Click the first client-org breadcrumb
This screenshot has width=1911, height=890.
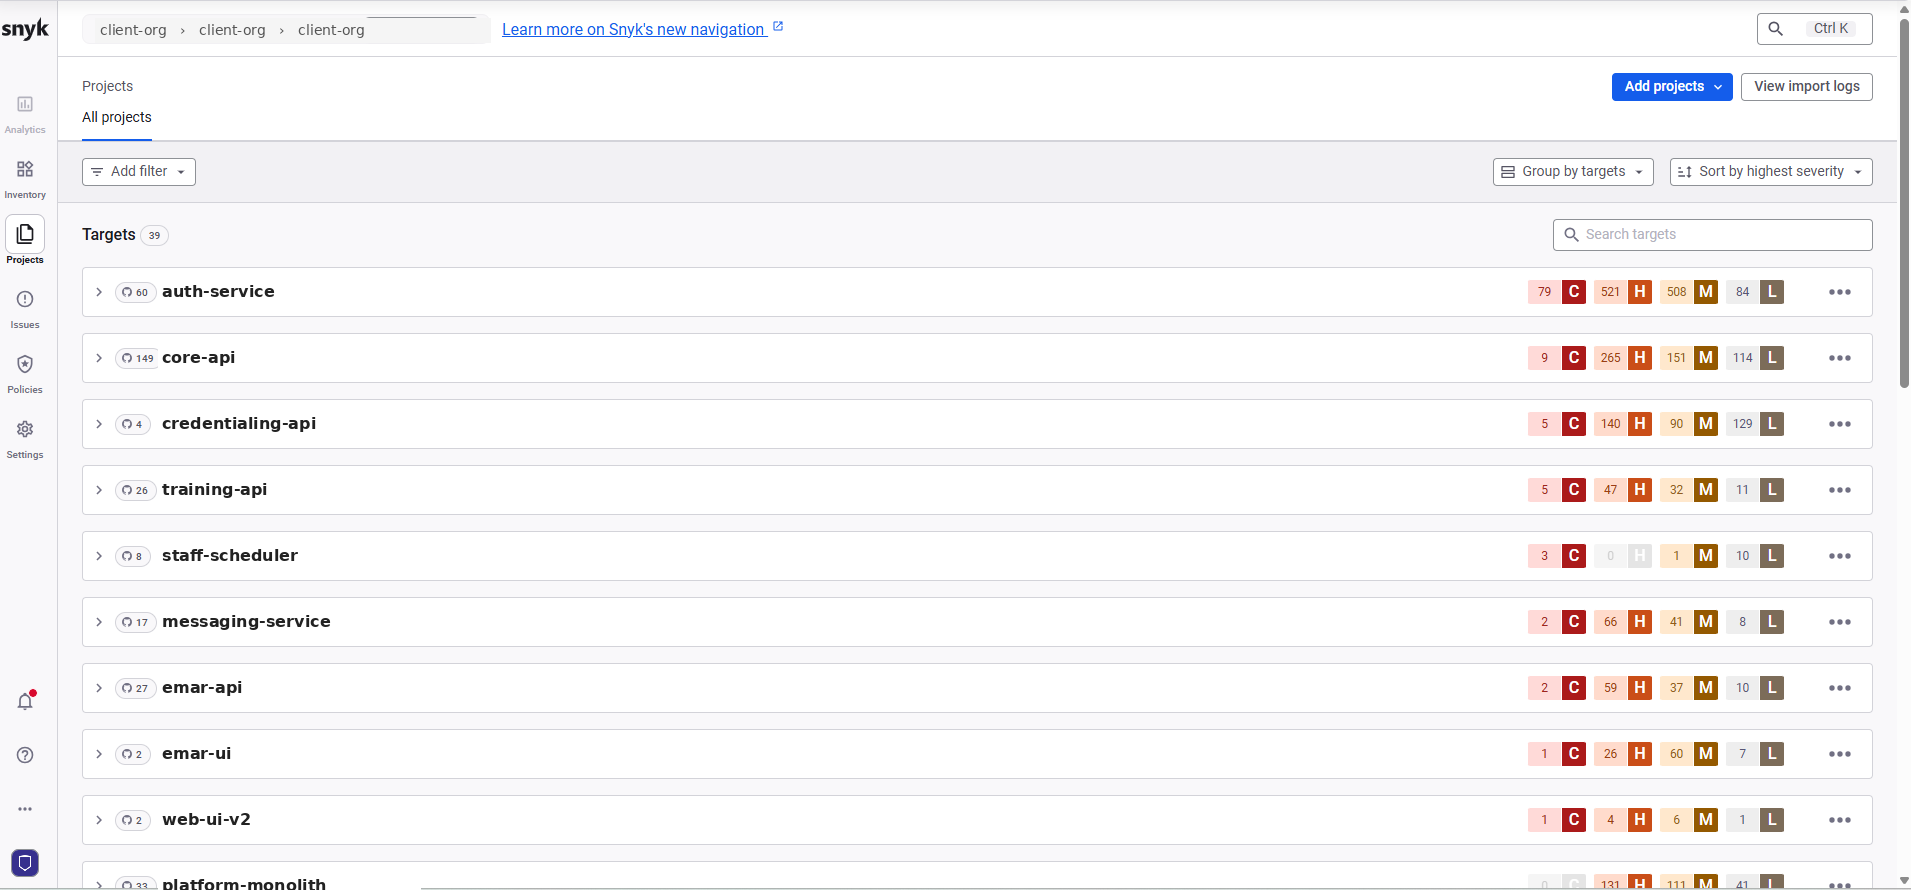pos(133,30)
